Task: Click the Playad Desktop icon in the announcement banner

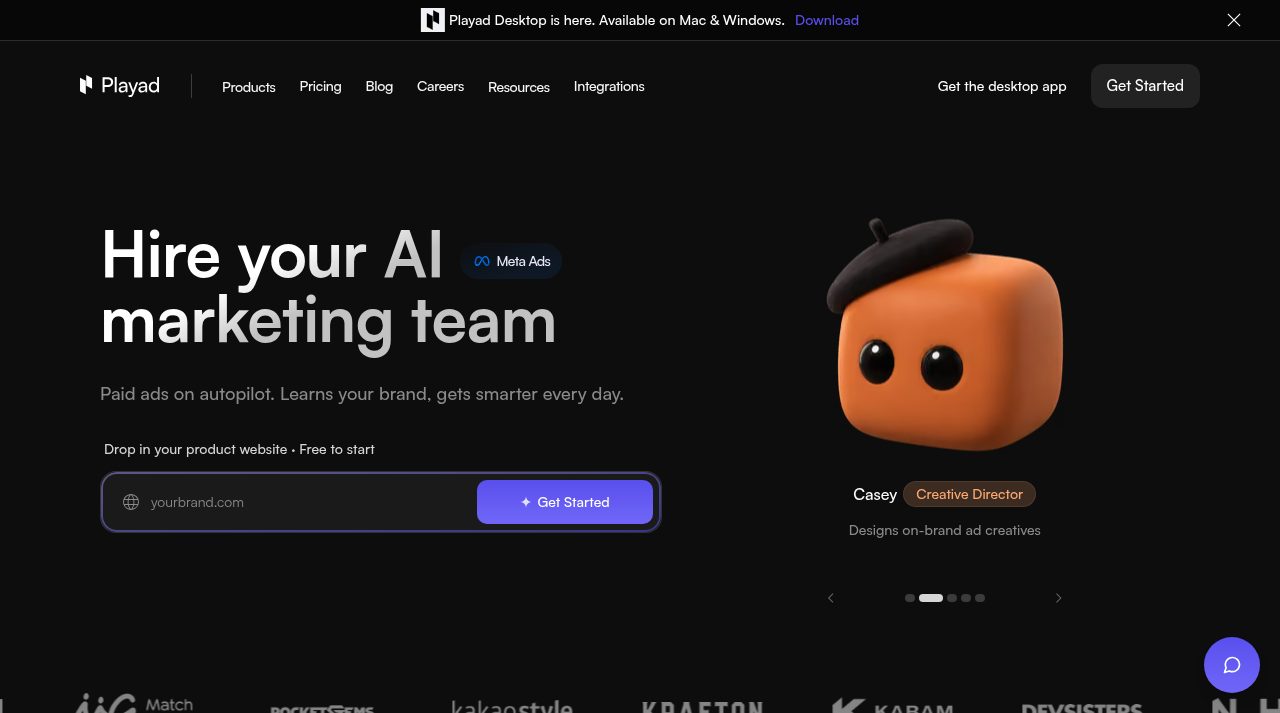Action: coord(432,20)
